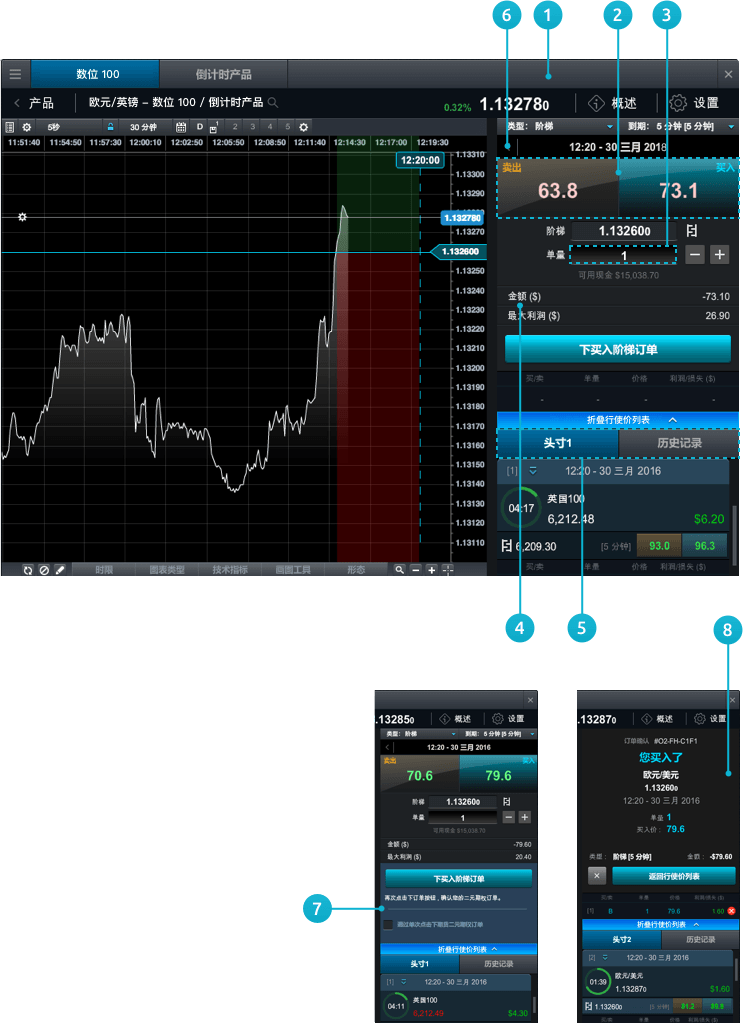Open the calendar date icon on chart toolbar
Viewport: 743px width, 1023px height.
coord(181,127)
